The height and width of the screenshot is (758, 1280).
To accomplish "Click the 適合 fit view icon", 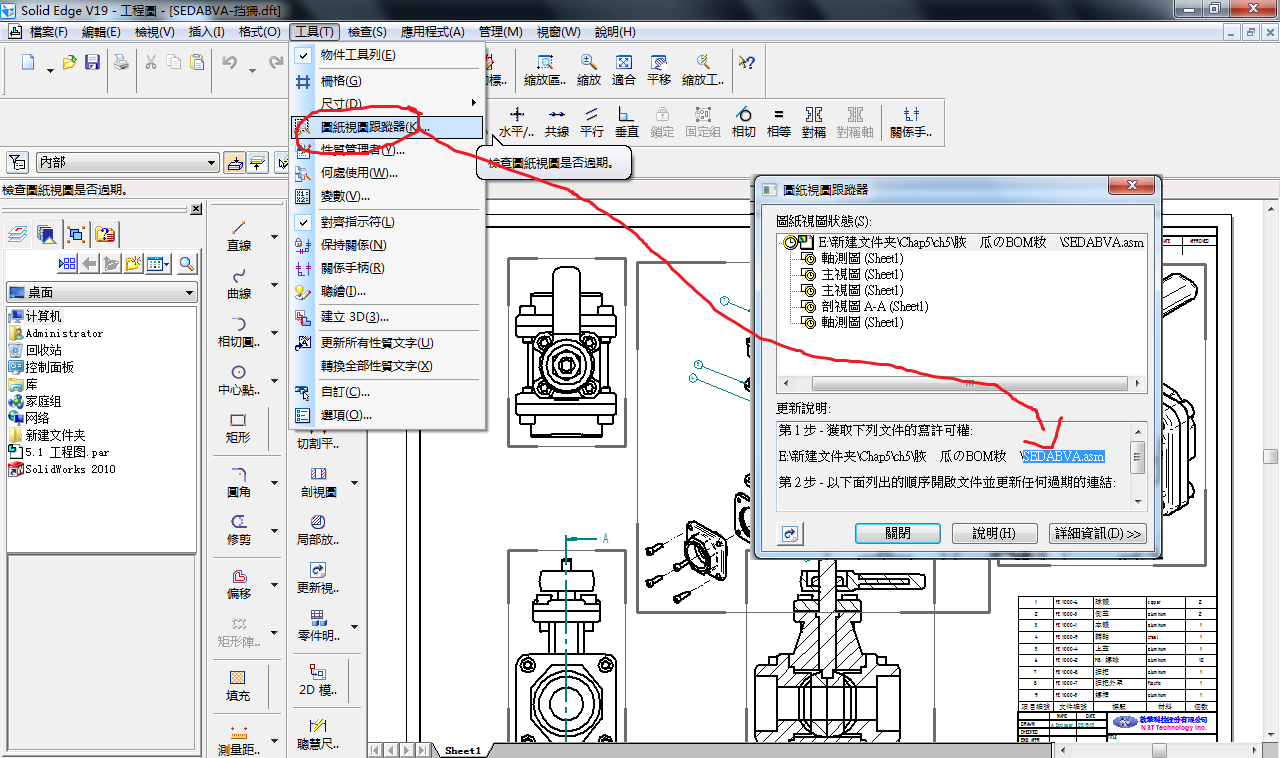I will (624, 69).
